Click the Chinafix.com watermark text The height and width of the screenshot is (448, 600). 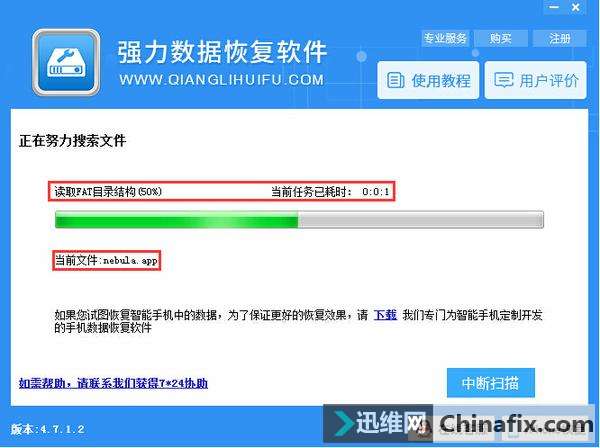pos(516,424)
